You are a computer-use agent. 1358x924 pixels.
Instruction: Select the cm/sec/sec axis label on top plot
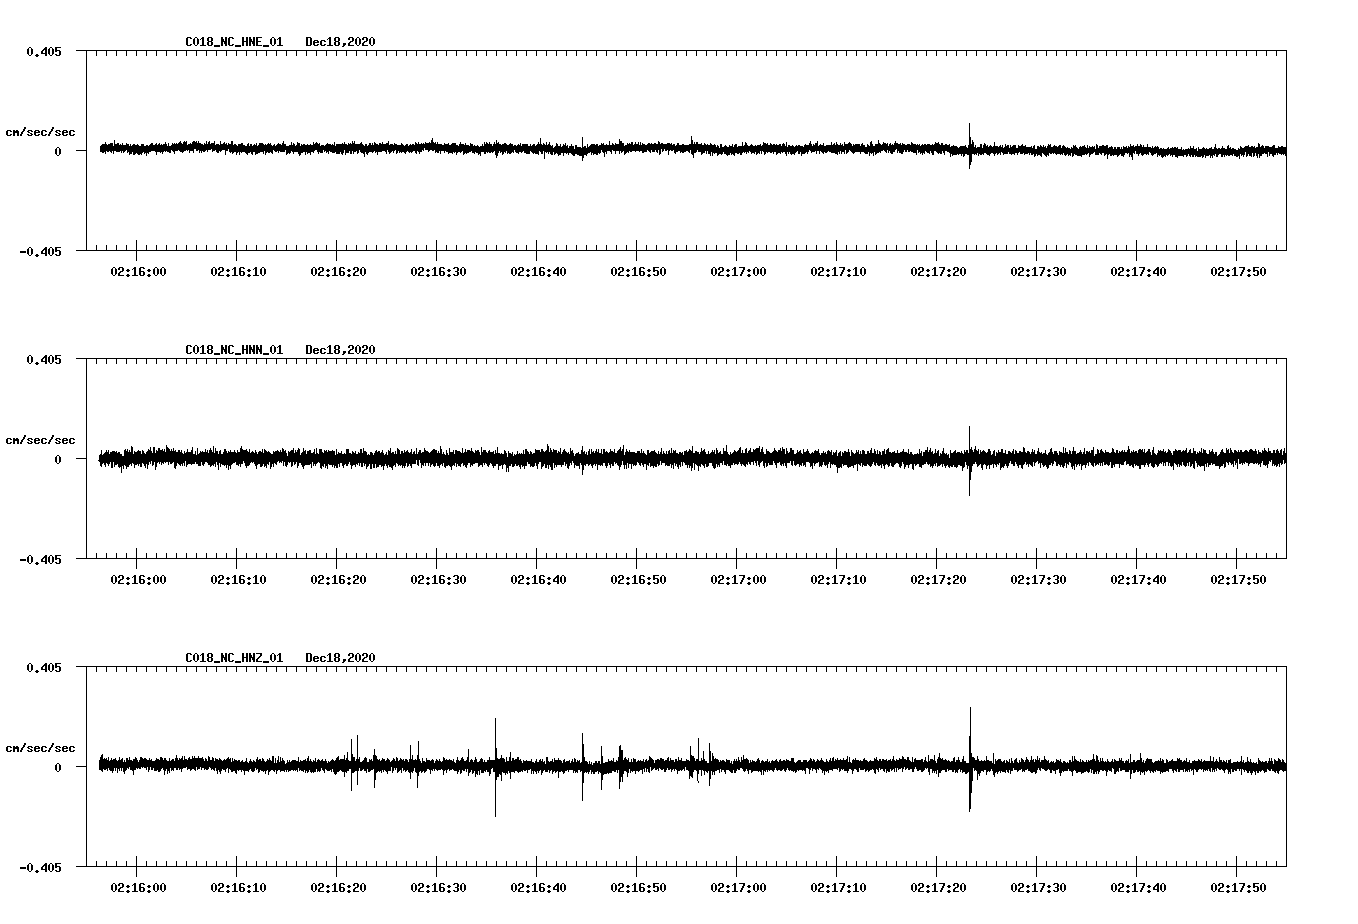point(41,131)
